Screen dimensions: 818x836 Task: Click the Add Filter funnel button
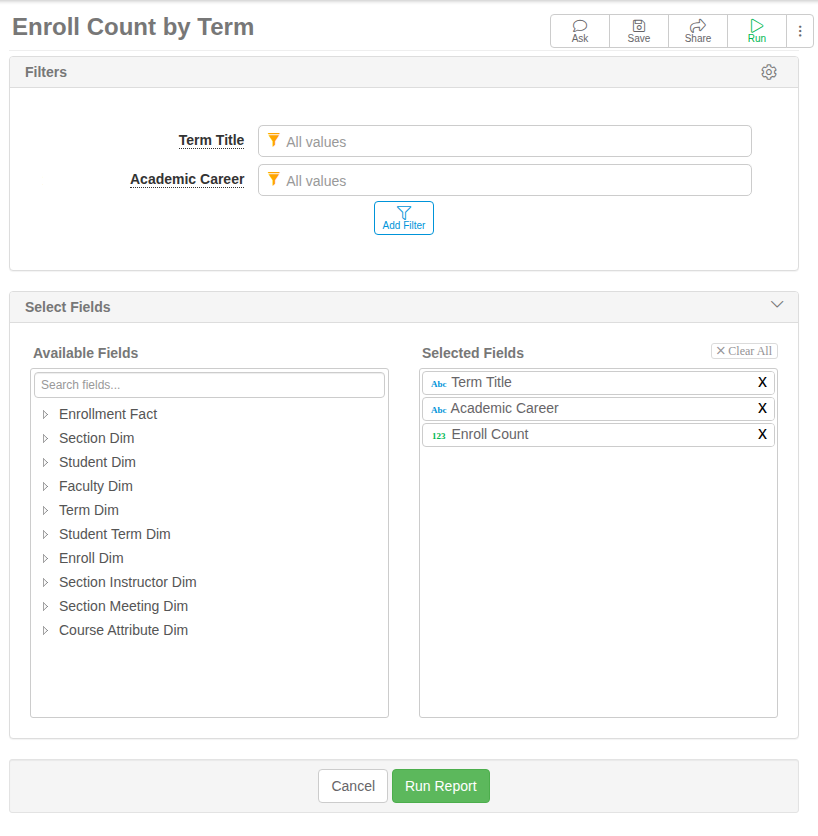[404, 218]
